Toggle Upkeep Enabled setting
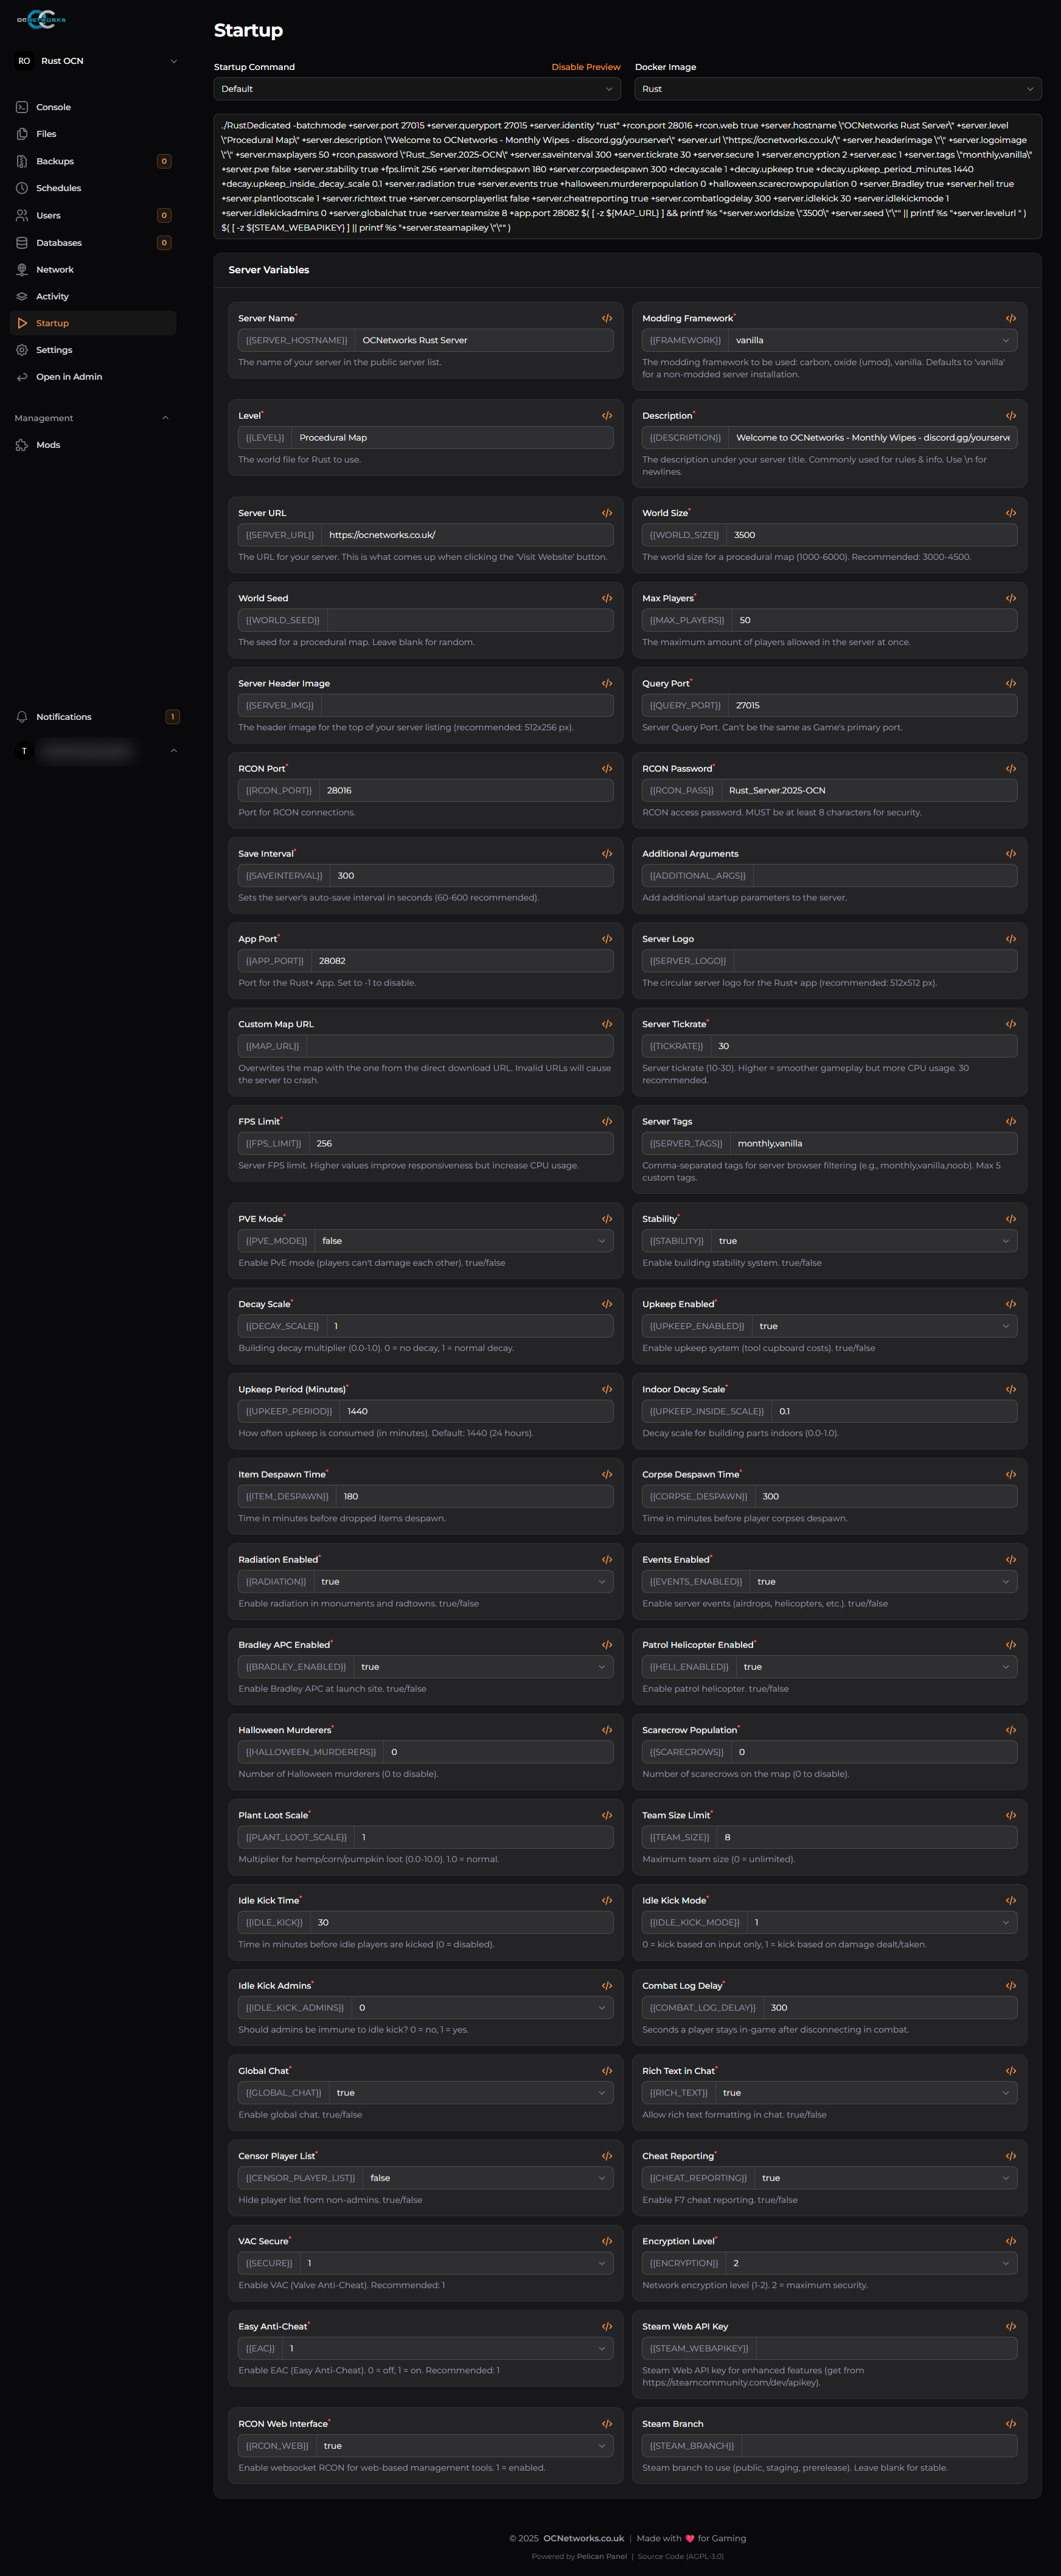1061x2576 pixels. click(x=884, y=1325)
